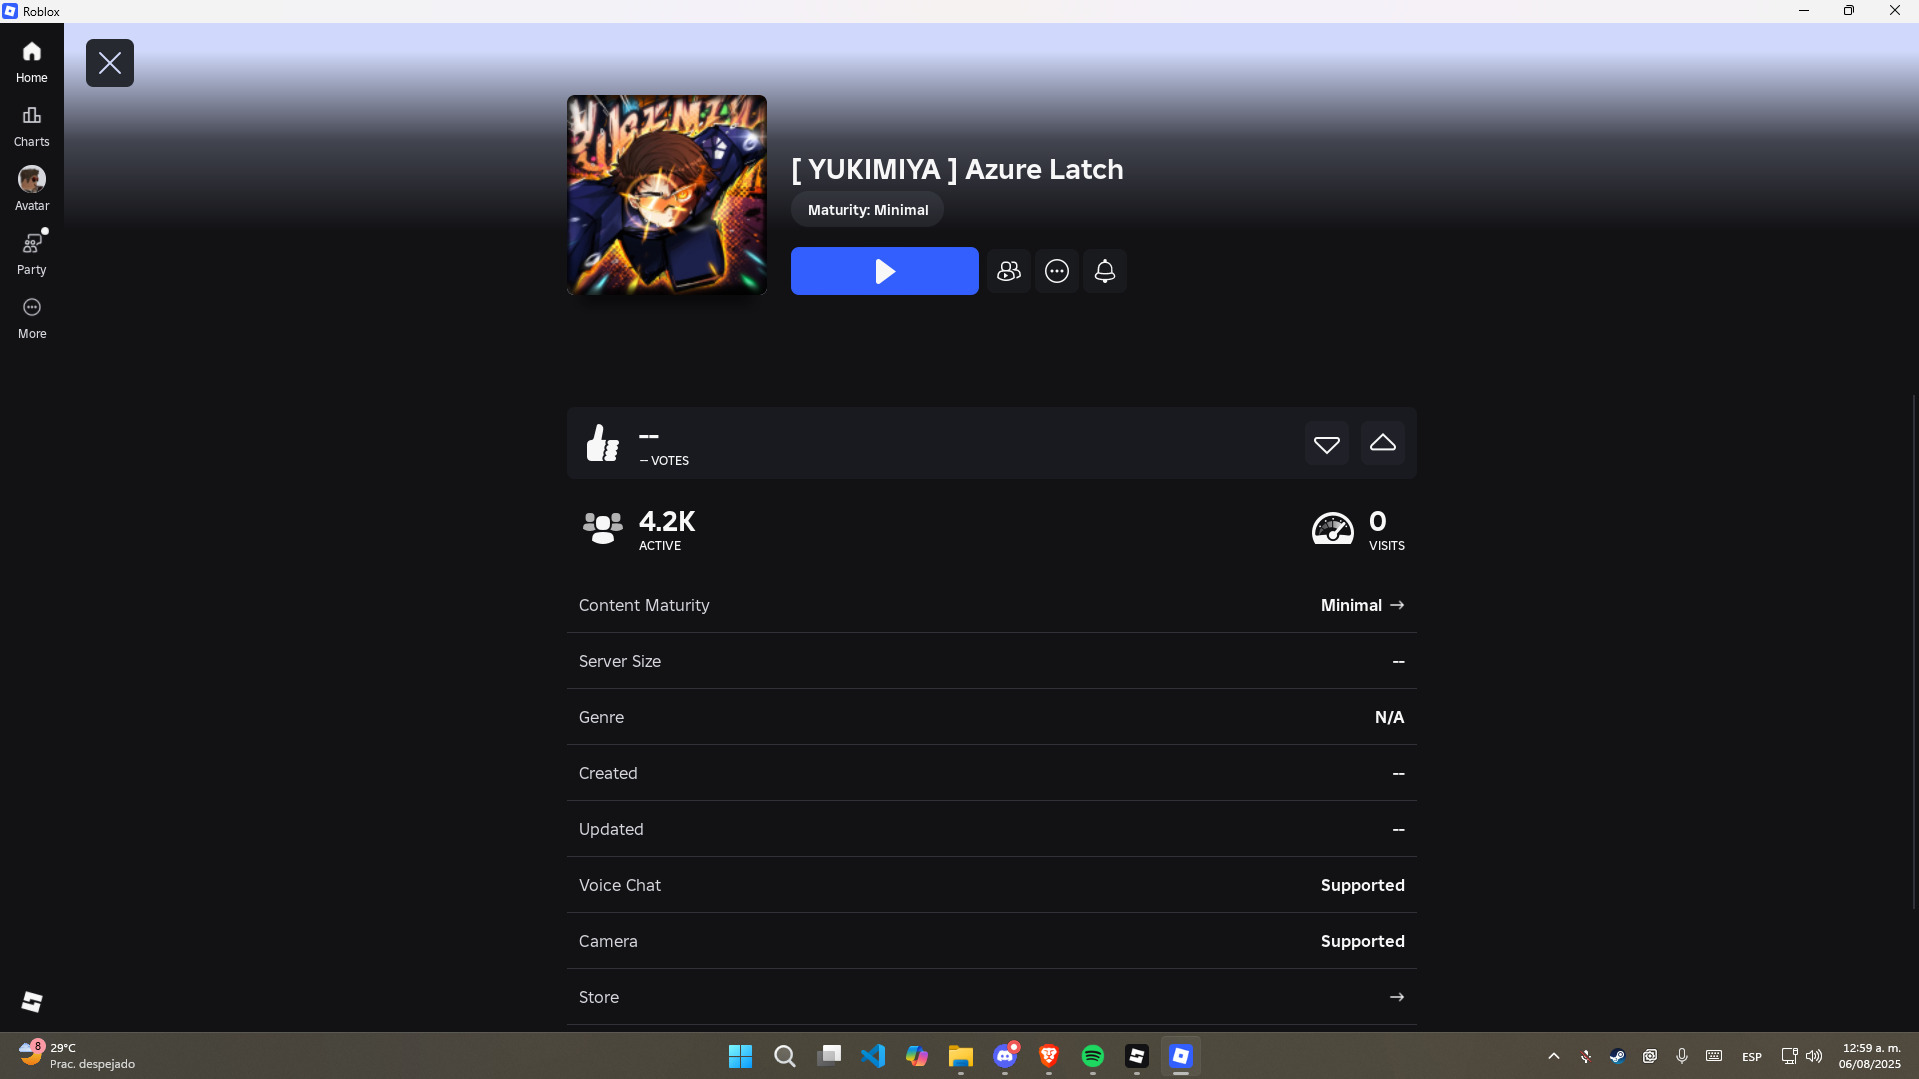
Task: Open the game's more options menu
Action: [1056, 270]
